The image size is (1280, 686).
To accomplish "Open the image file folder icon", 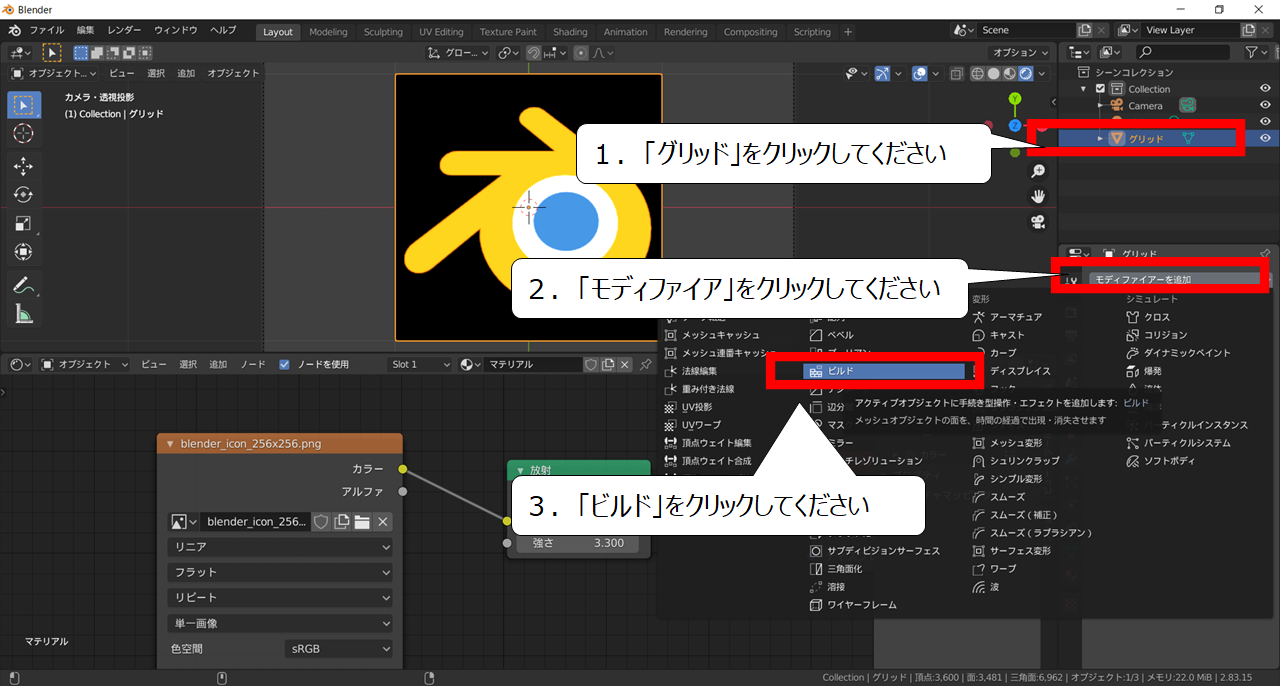I will [x=362, y=522].
